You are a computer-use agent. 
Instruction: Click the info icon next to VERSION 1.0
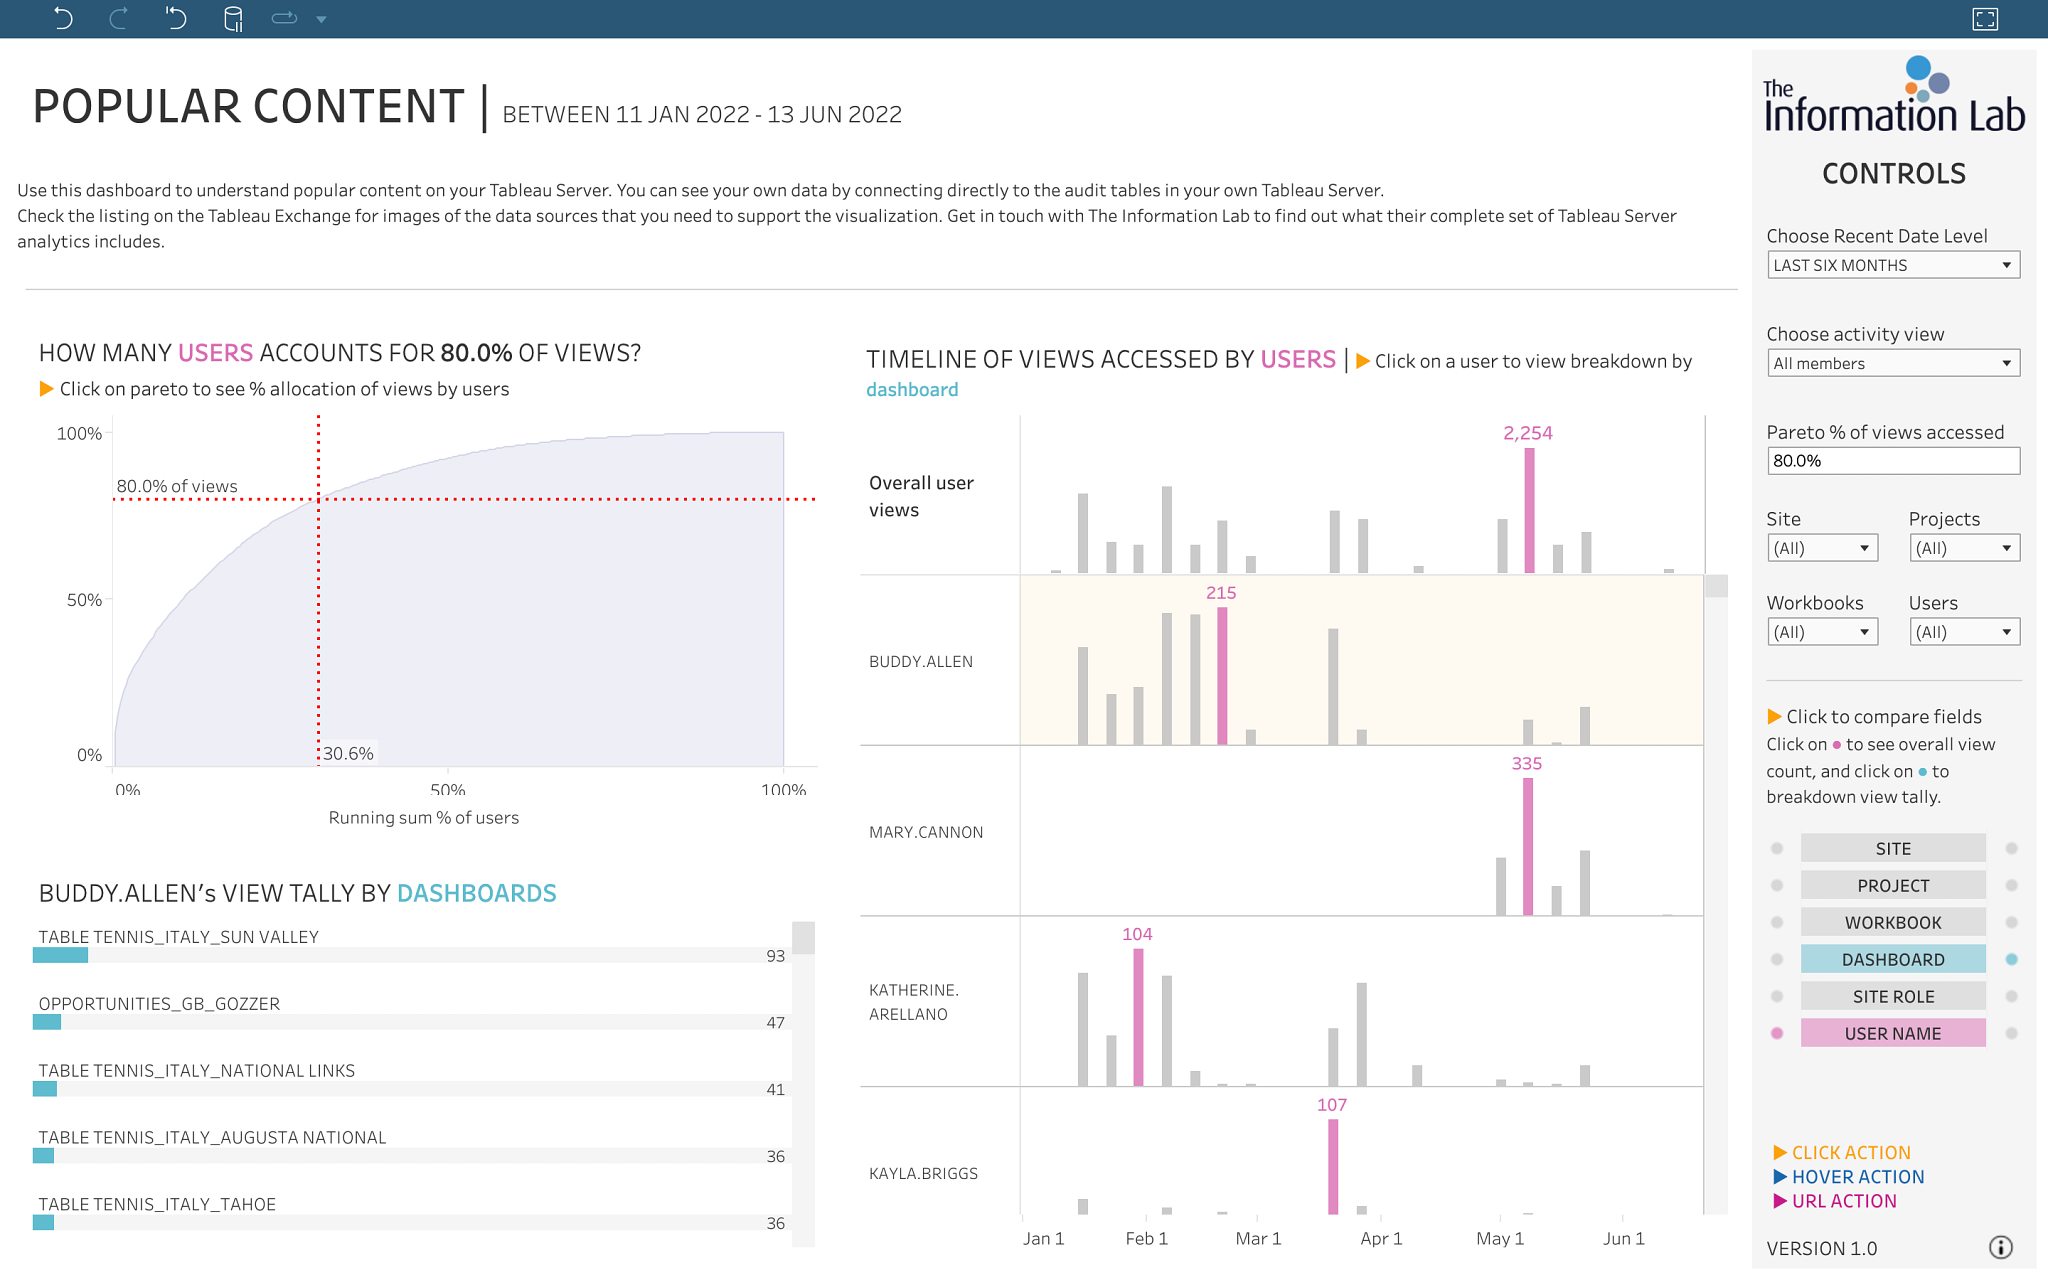[x=2000, y=1247]
